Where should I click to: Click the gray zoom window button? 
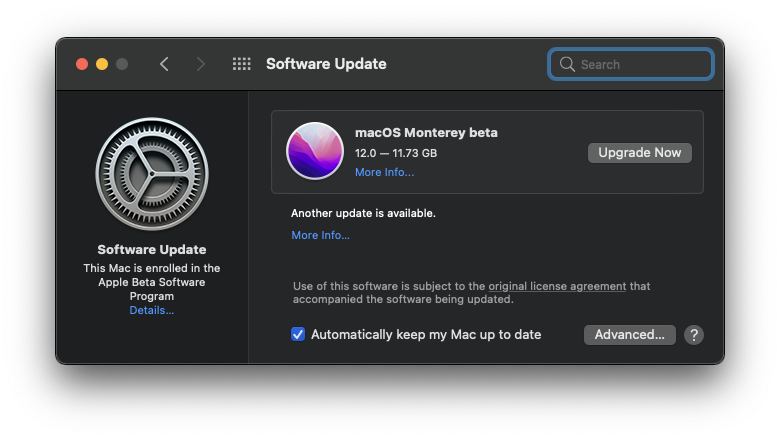click(x=122, y=64)
